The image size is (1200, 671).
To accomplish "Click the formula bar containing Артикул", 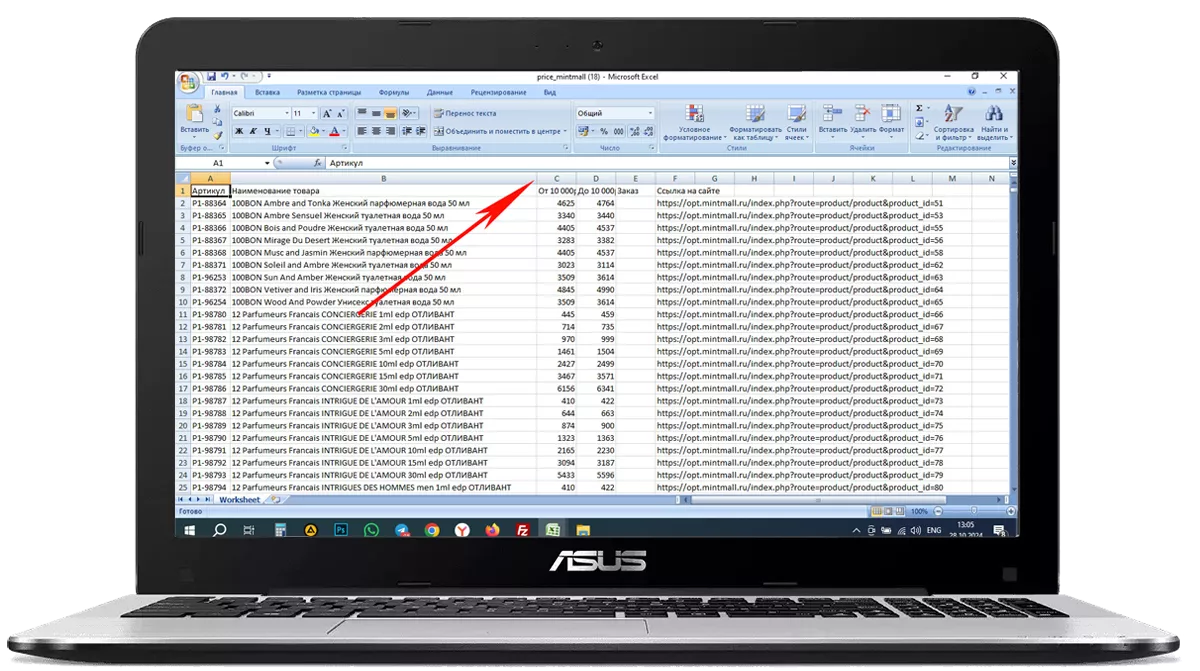I will [665, 163].
